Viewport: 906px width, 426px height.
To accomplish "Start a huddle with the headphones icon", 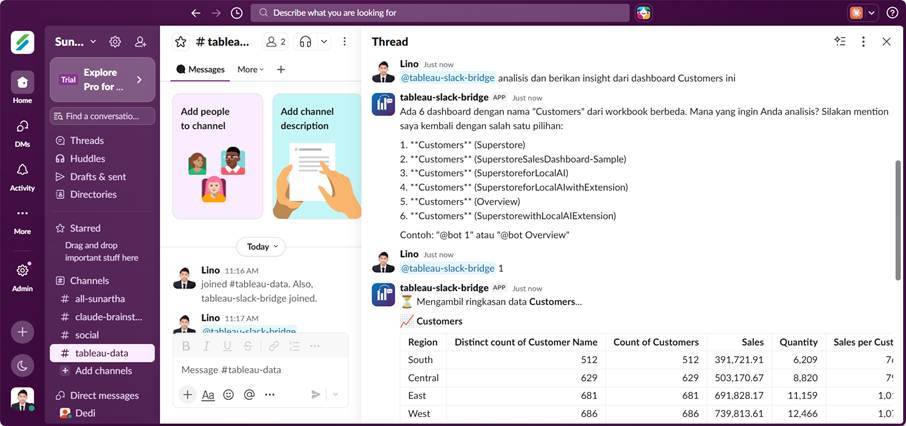I will 306,42.
